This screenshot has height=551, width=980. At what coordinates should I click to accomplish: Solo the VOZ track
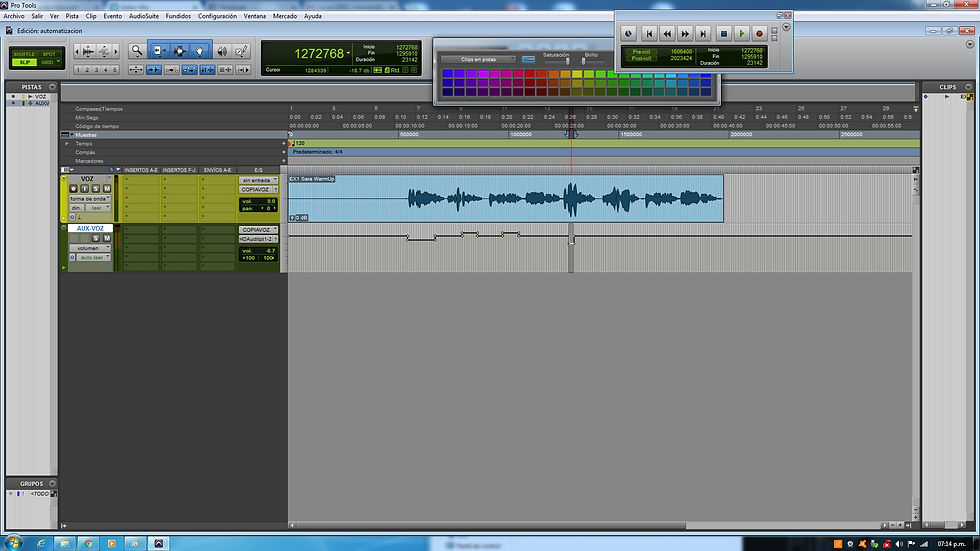click(96, 188)
